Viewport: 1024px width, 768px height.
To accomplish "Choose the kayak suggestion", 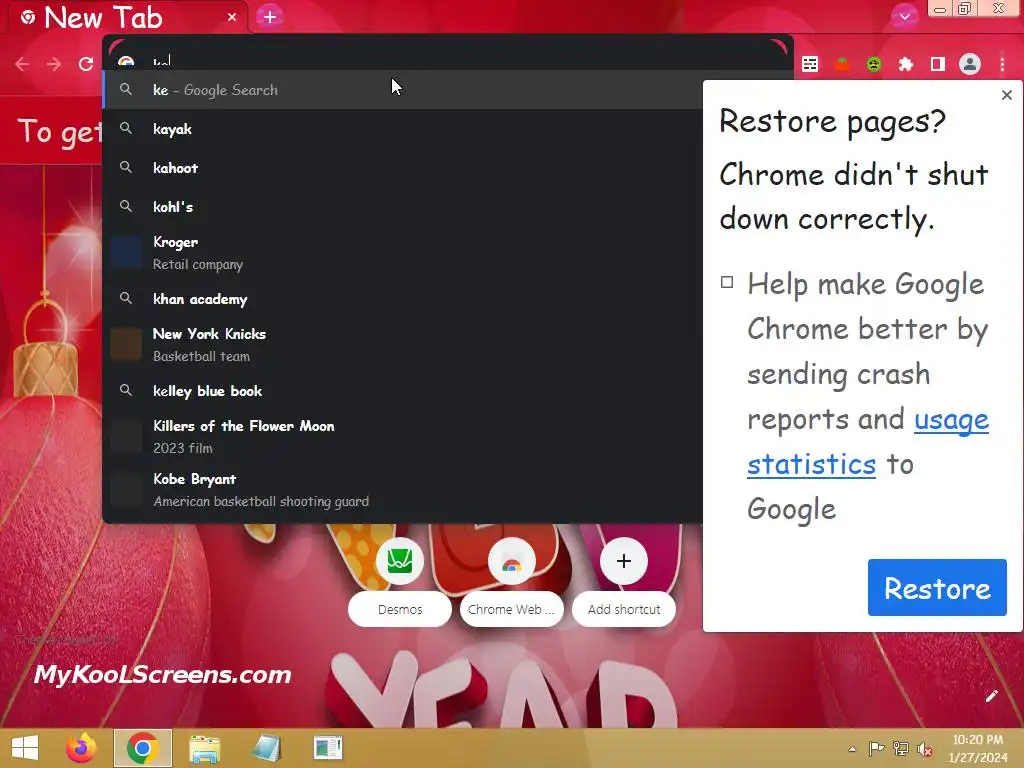I will [x=402, y=129].
